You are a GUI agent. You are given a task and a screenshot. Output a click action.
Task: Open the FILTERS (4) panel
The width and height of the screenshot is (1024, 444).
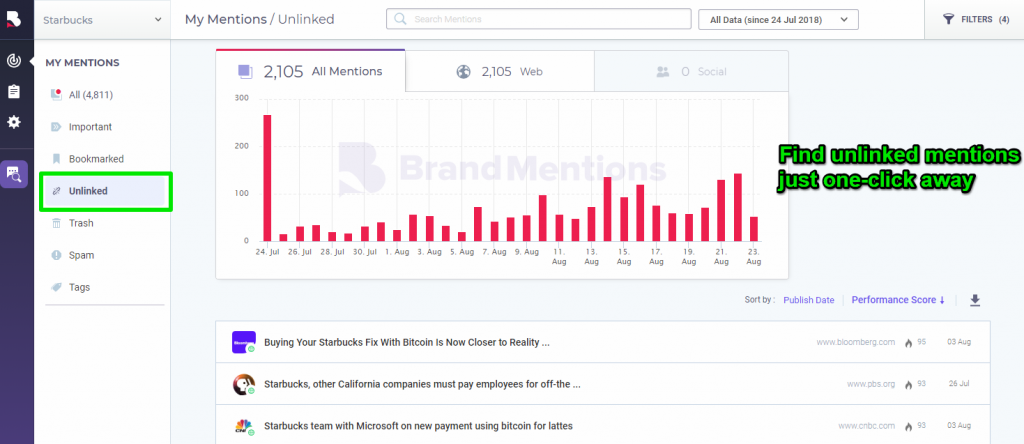pos(976,20)
